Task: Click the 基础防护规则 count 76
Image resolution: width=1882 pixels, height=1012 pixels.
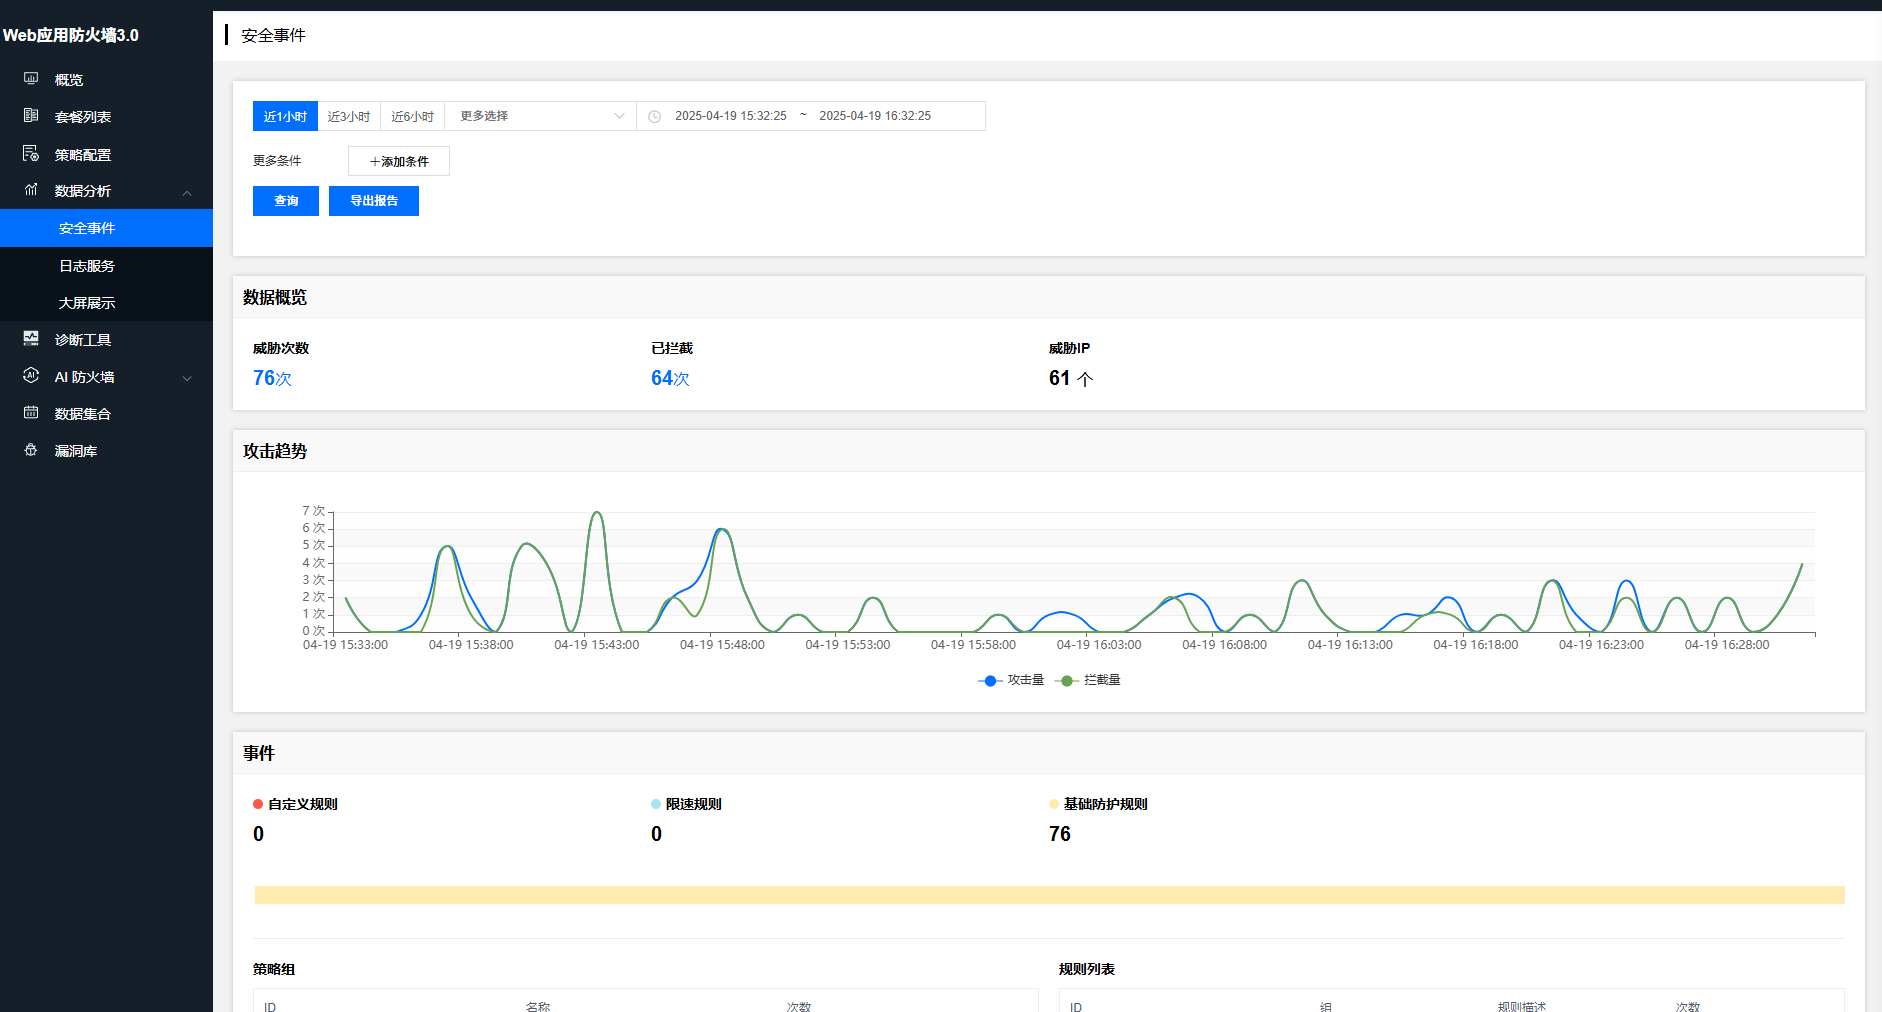Action: pyautogui.click(x=1060, y=834)
